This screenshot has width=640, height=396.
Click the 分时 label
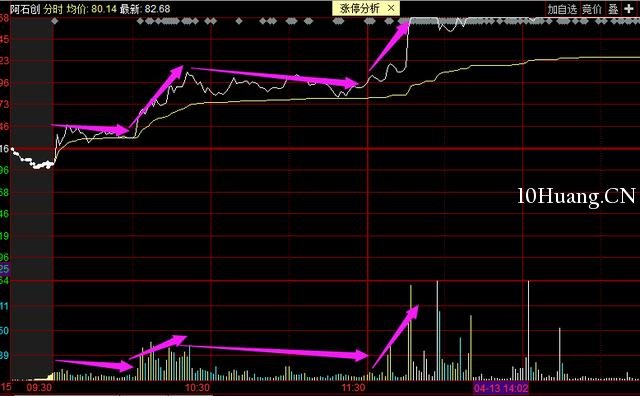(x=53, y=9)
